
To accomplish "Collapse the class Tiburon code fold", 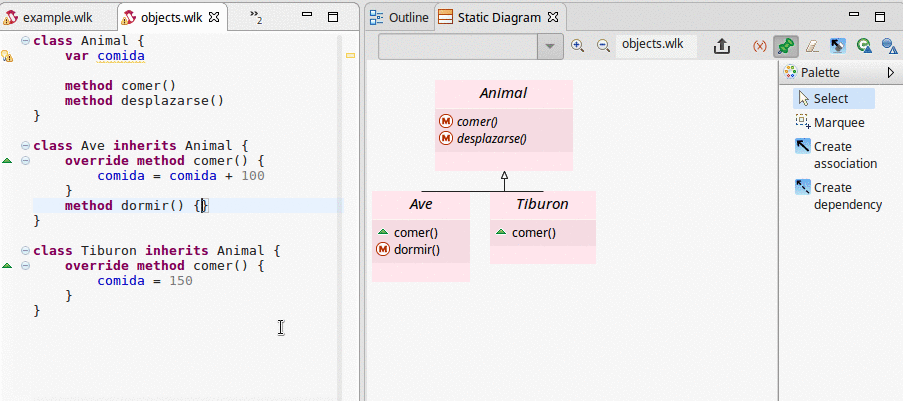I will click(25, 250).
